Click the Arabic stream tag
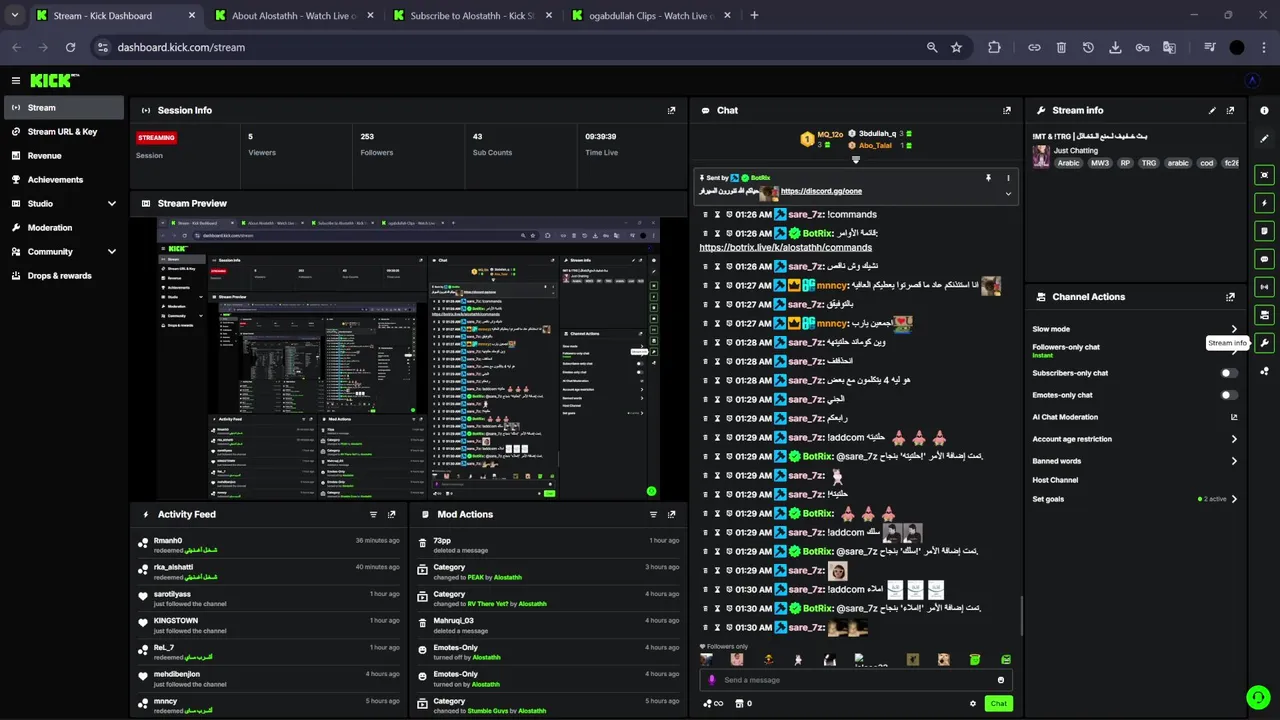 (1069, 163)
